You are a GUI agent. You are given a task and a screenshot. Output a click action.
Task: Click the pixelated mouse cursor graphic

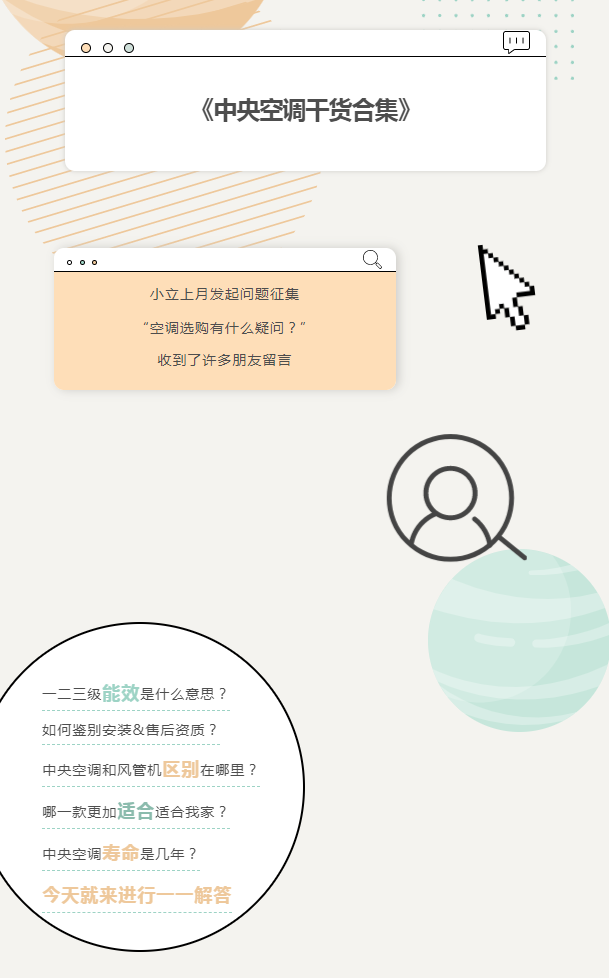[506, 288]
